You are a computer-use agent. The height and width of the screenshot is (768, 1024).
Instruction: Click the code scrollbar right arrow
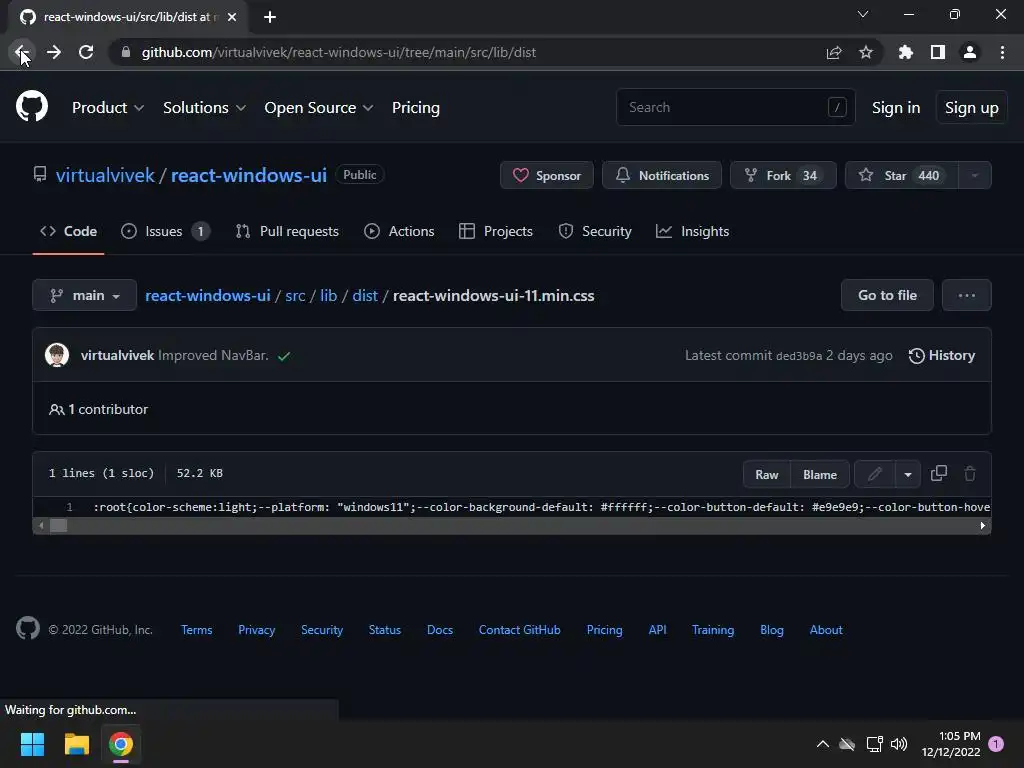[x=982, y=525]
